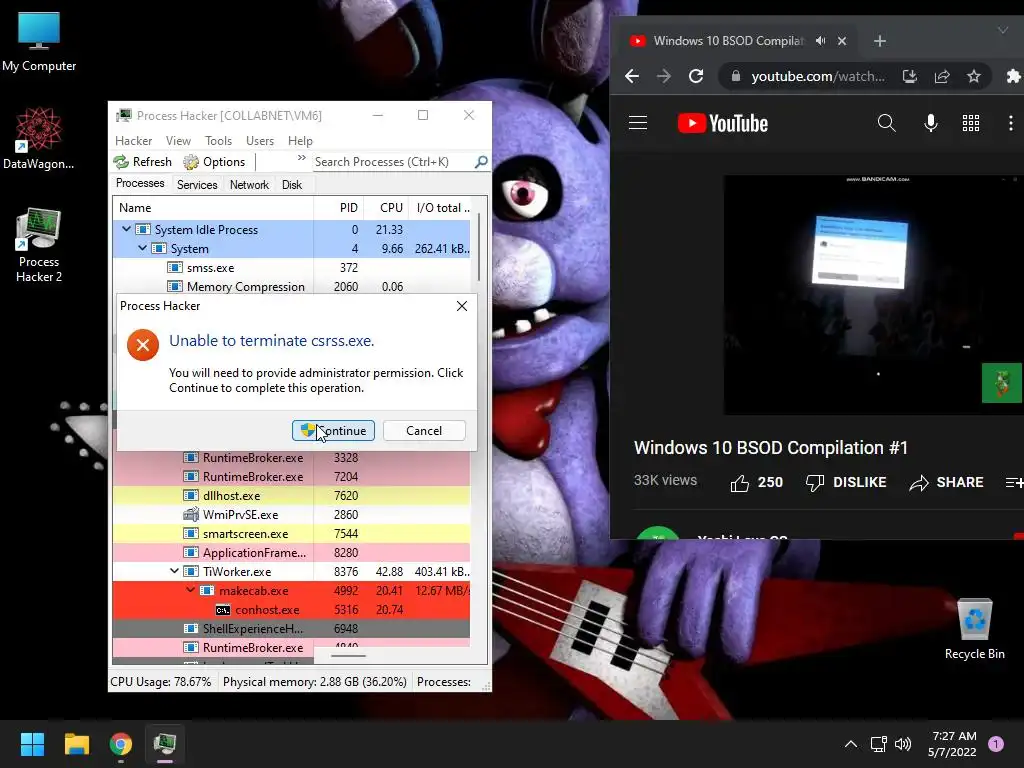Screen dimensions: 1024x768
Task: Click the search magnifier in Process Hacker
Action: 481,162
